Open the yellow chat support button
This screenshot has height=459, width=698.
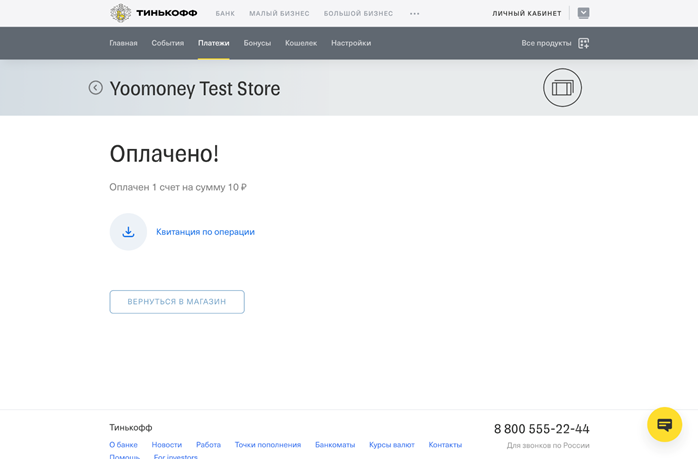(x=664, y=425)
